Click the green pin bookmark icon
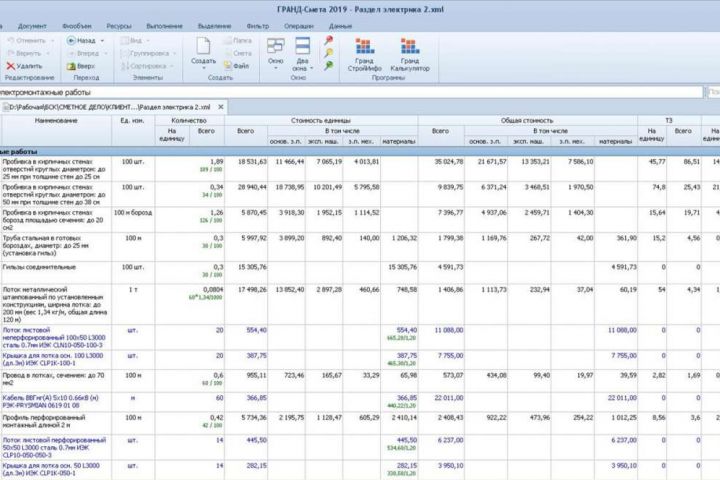The height and width of the screenshot is (480, 720). pos(329,66)
